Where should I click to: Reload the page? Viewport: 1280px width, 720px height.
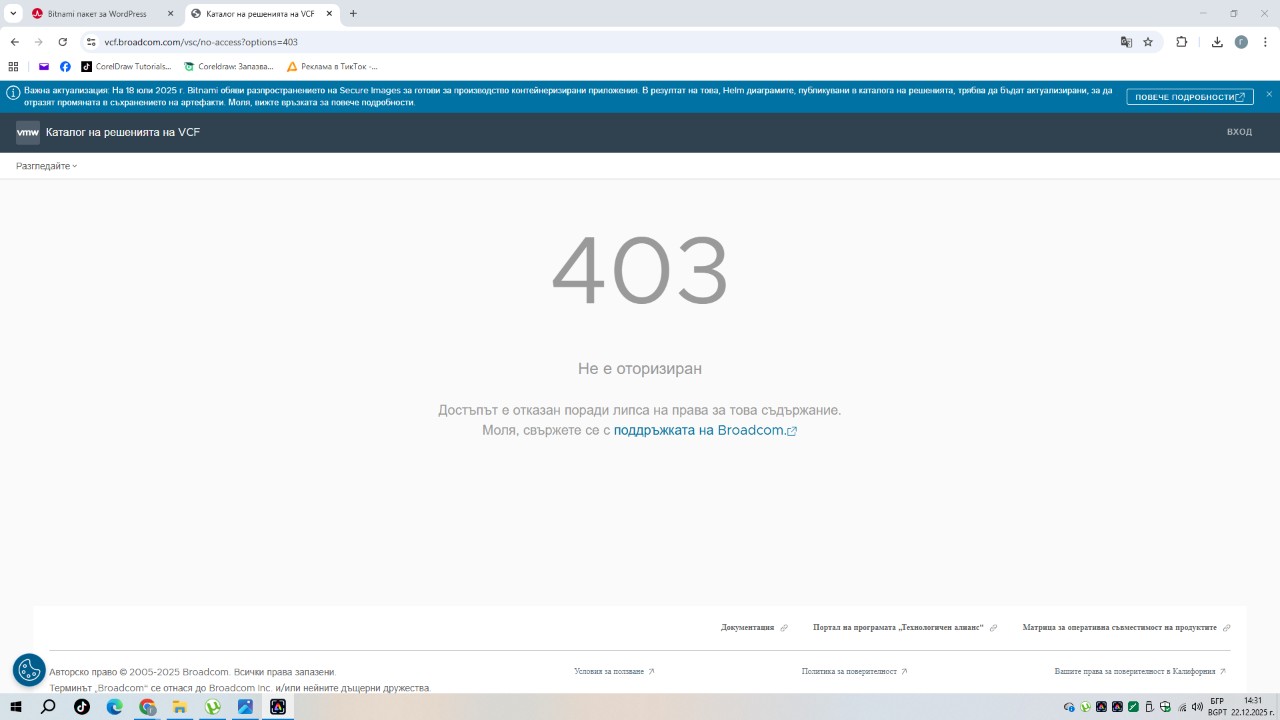pos(63,42)
